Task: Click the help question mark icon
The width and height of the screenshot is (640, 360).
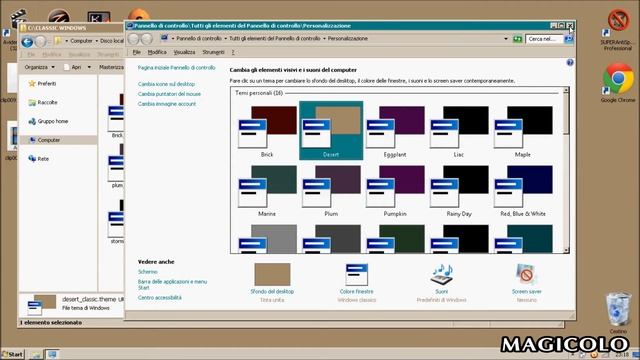Action: pos(570,62)
